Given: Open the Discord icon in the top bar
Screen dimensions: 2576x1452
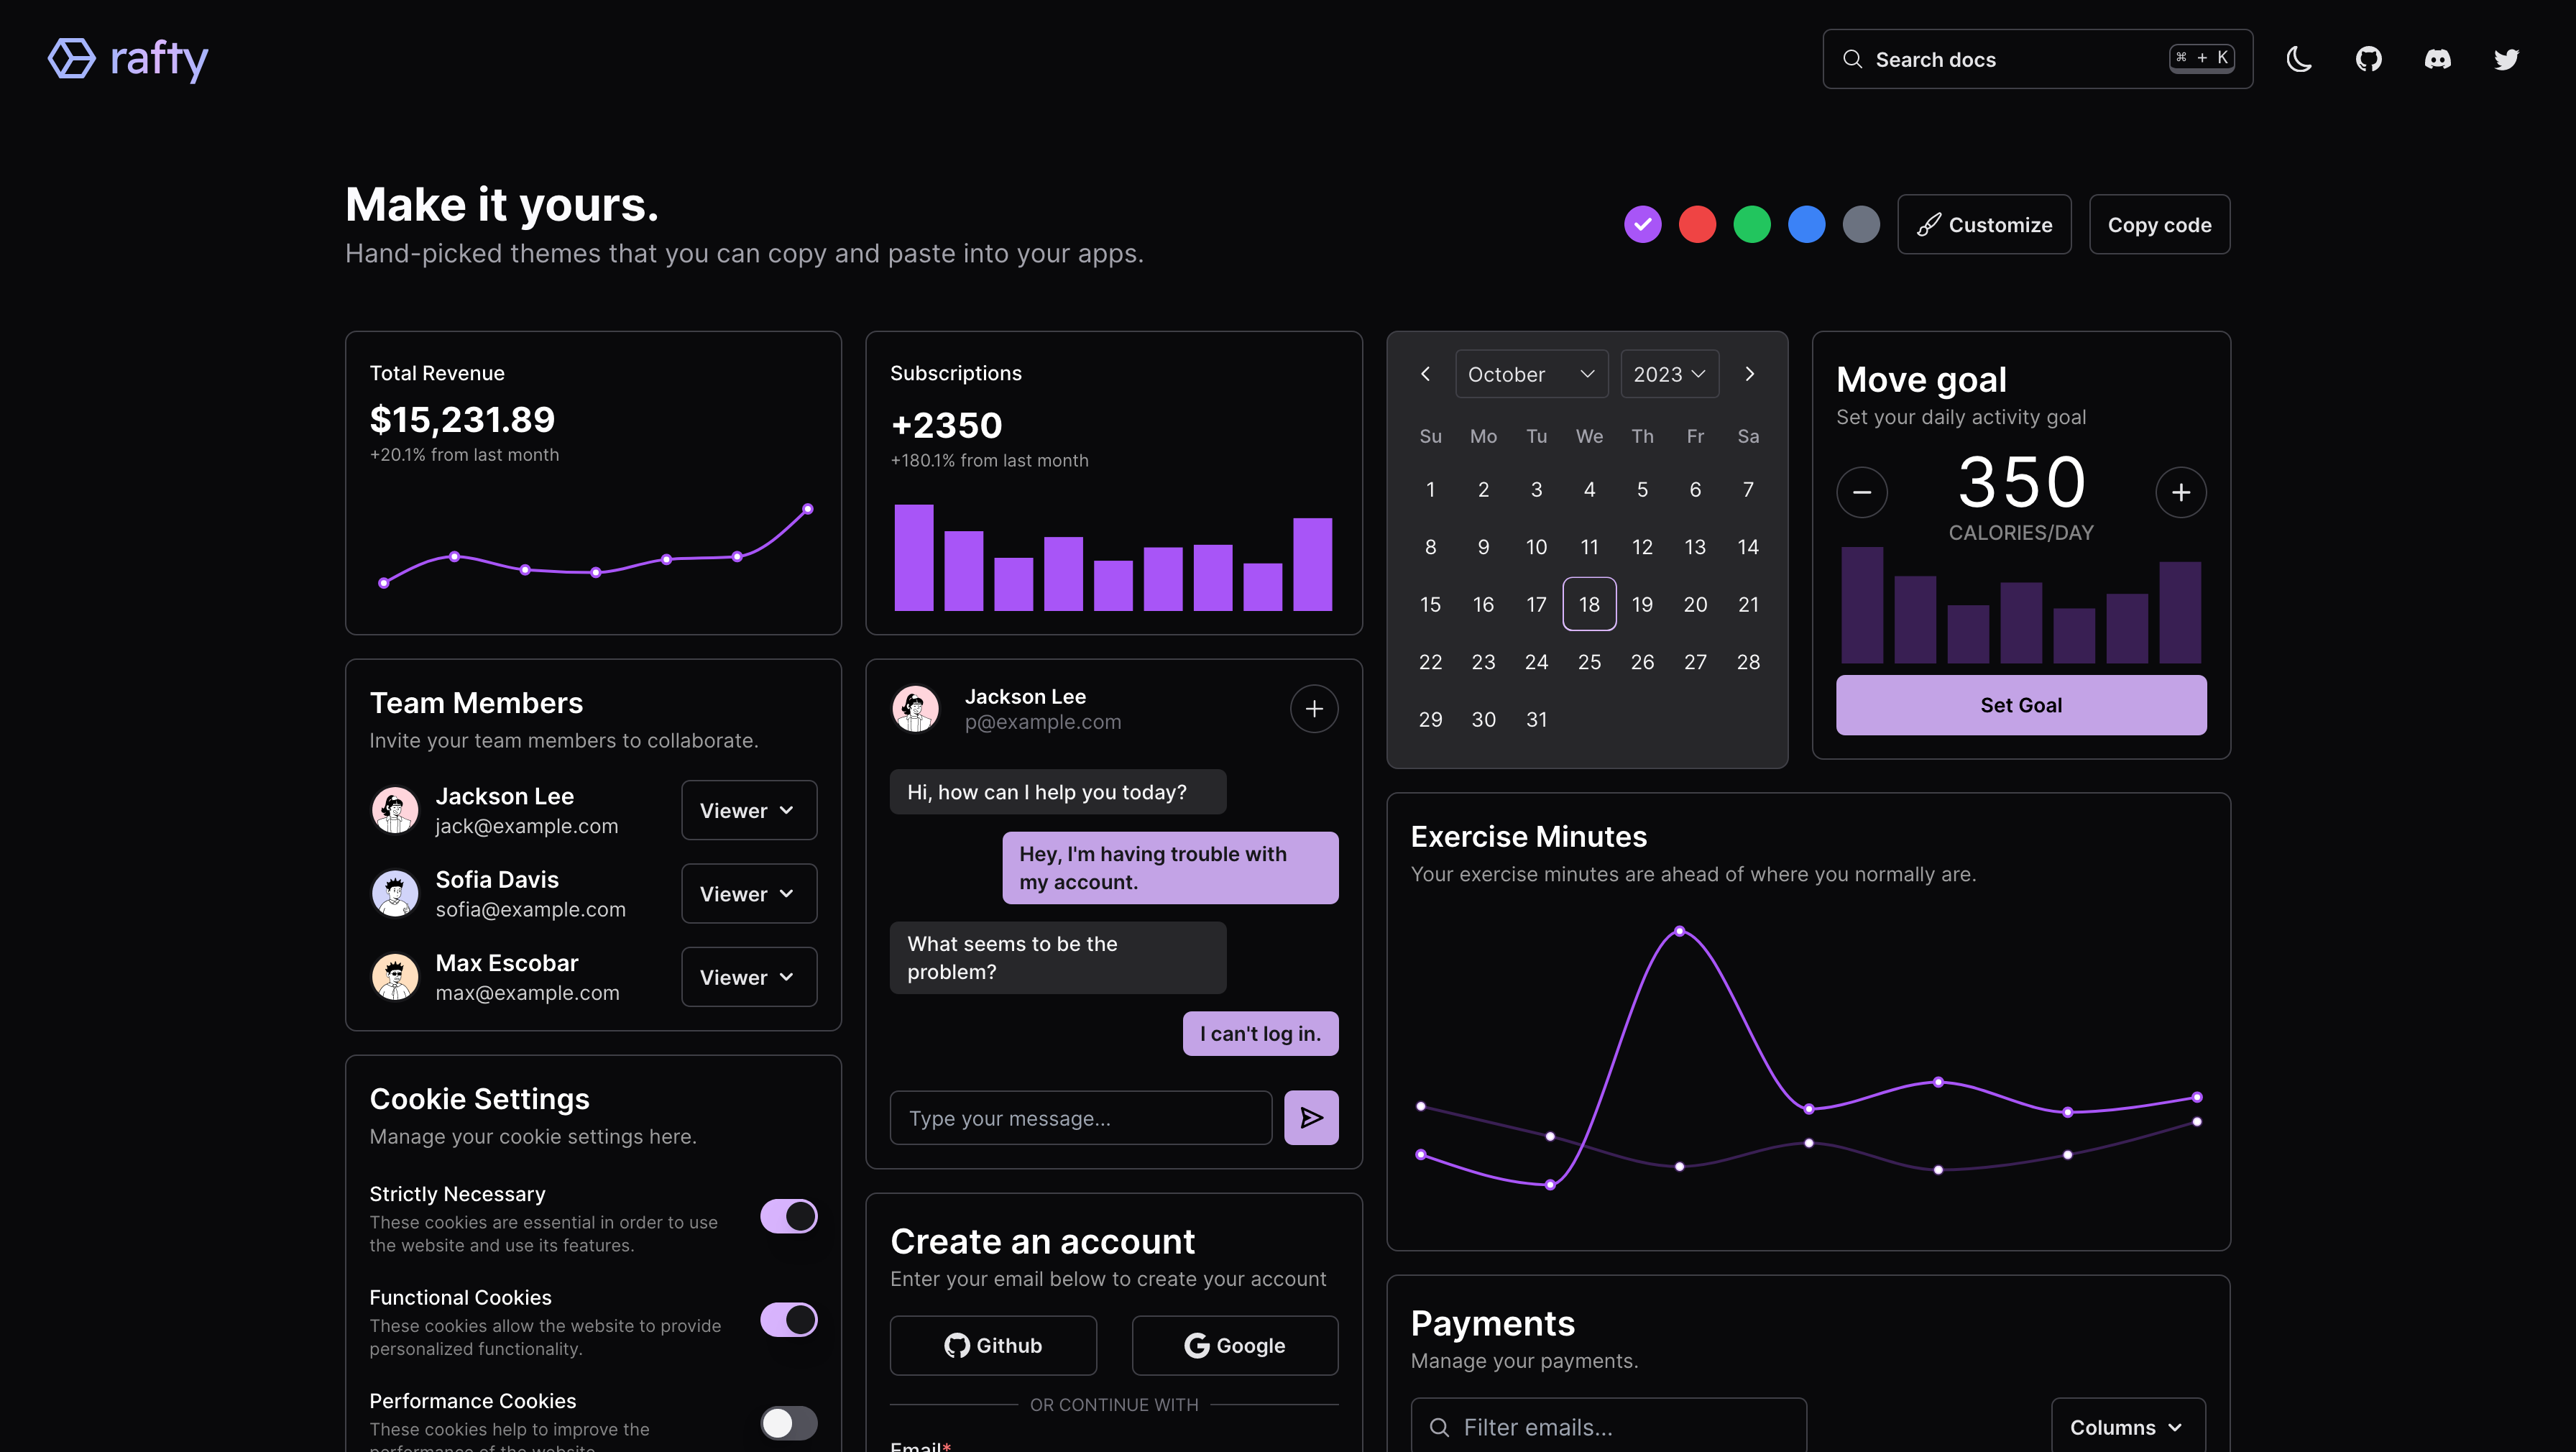Looking at the screenshot, I should tap(2438, 59).
